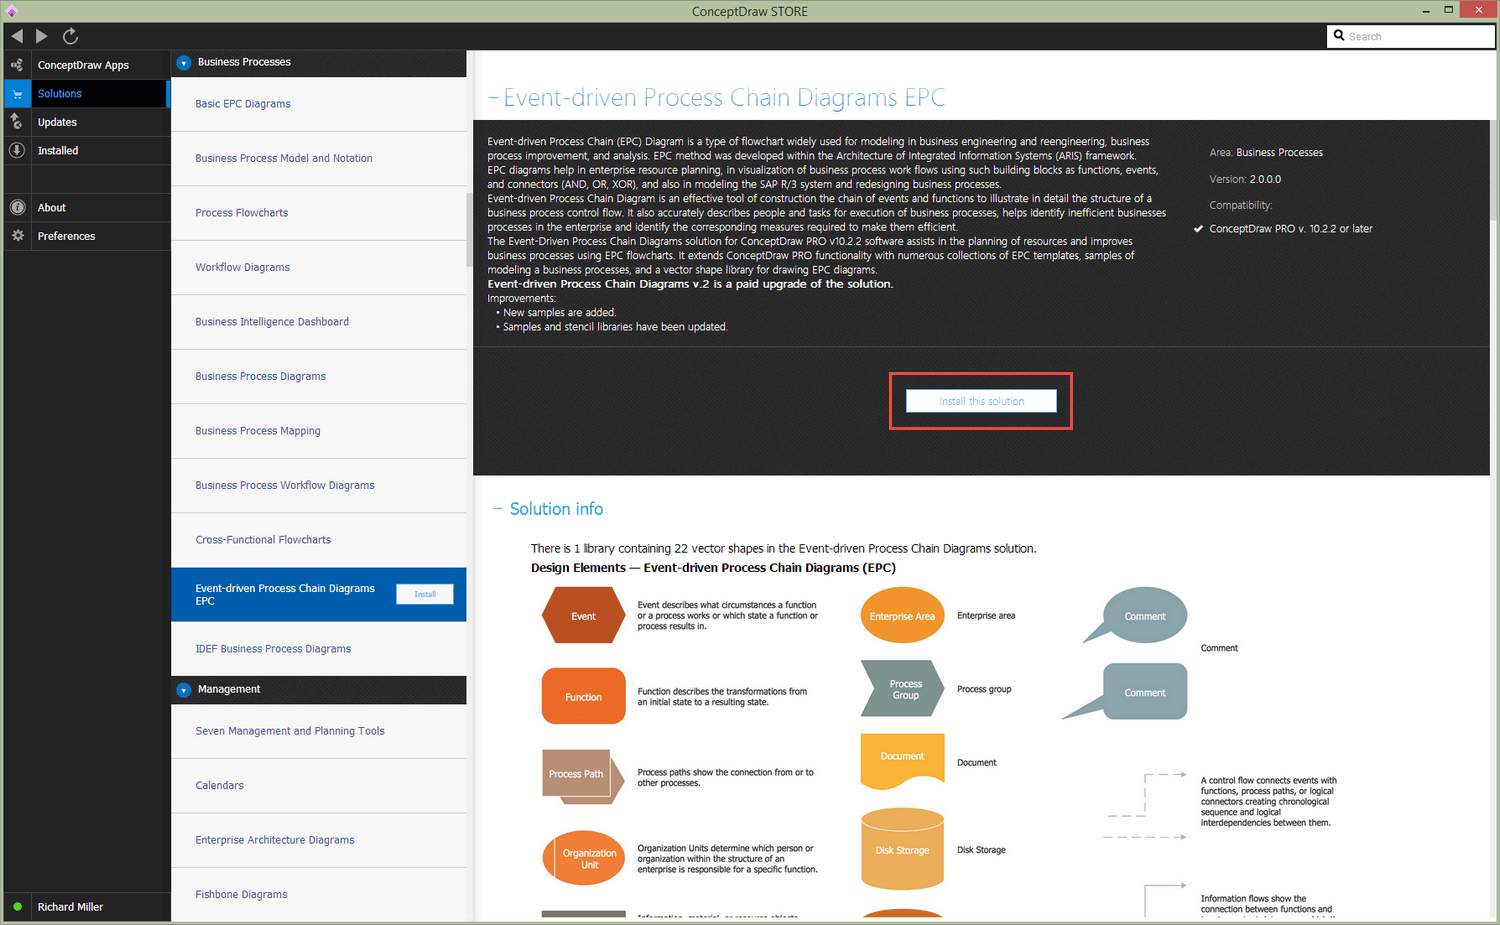Click the ConceptDraw logo in title bar
Viewport: 1500px width, 925px height.
(x=11, y=11)
